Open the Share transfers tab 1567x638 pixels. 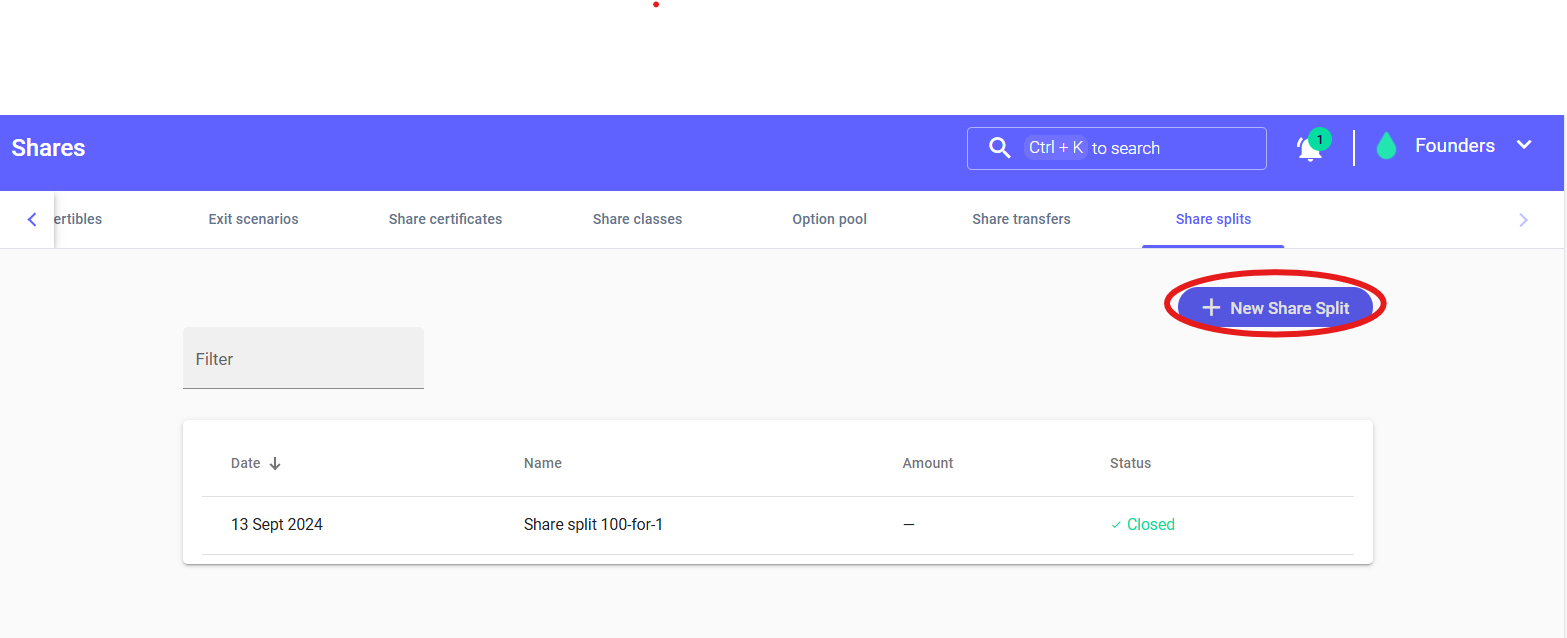pyautogui.click(x=1021, y=219)
